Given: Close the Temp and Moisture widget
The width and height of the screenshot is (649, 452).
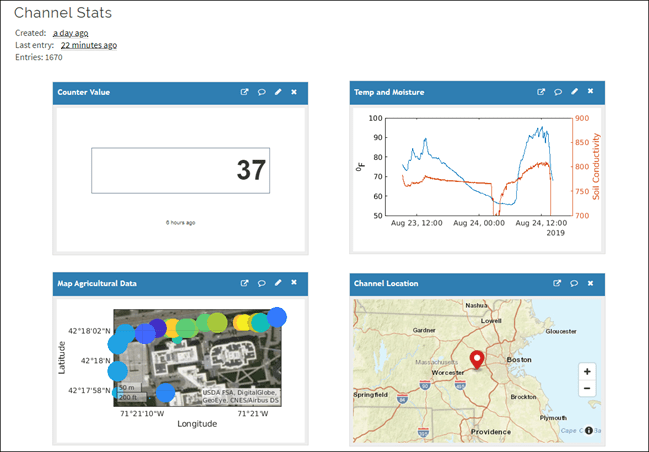Looking at the screenshot, I should pyautogui.click(x=591, y=91).
